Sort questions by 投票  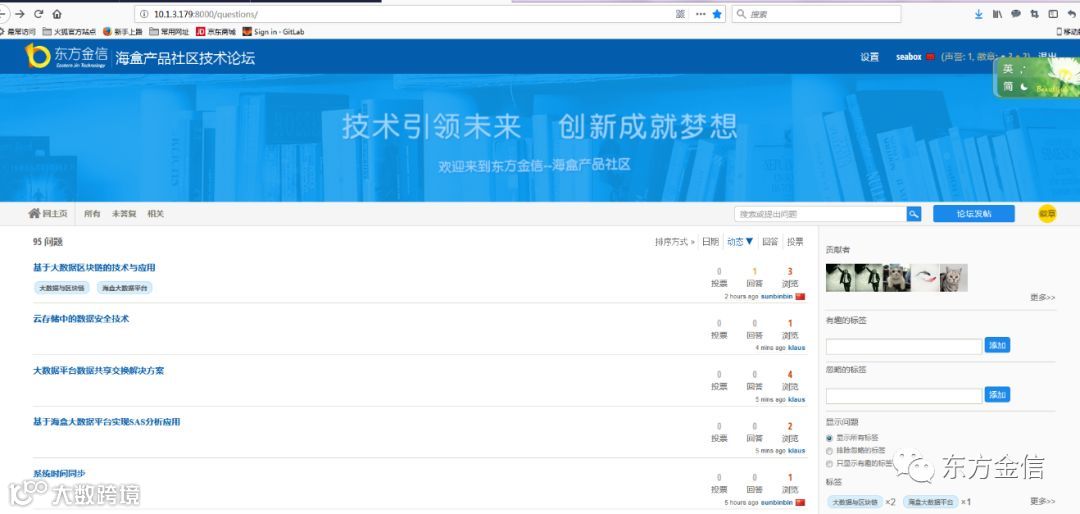[795, 242]
